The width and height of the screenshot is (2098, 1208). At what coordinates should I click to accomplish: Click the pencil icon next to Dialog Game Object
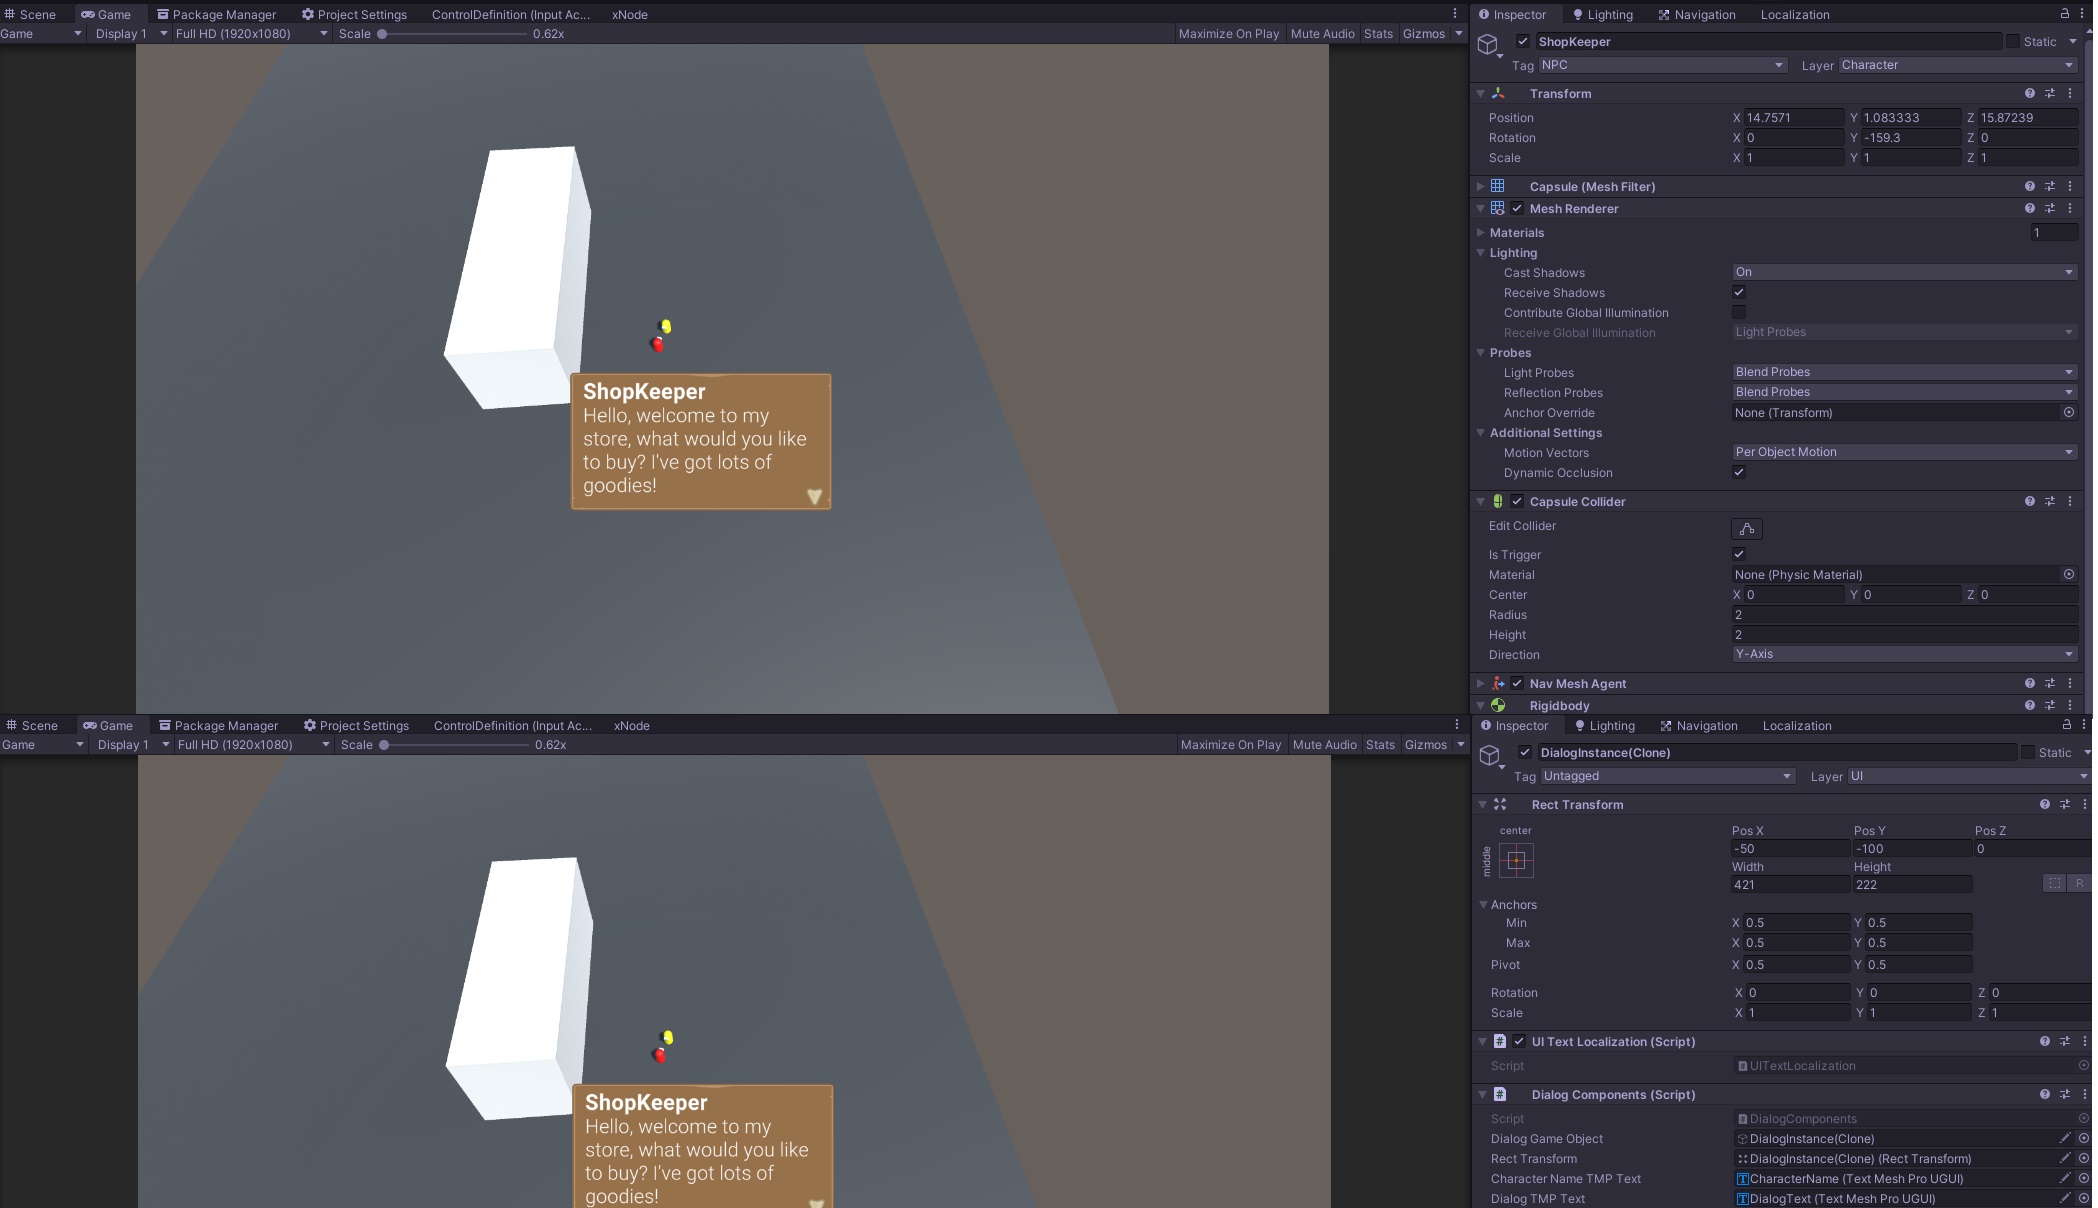click(x=2063, y=1138)
